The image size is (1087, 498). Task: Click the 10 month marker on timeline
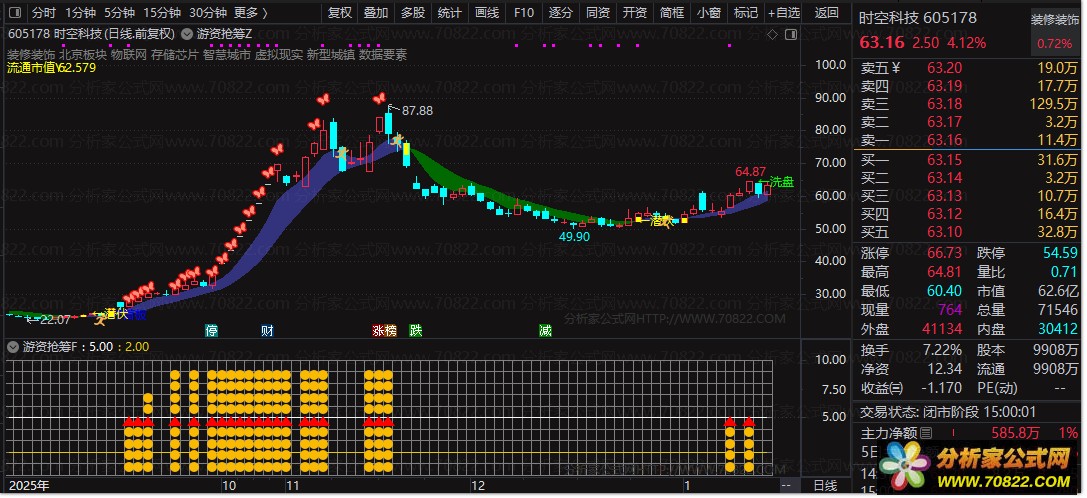click(x=229, y=485)
